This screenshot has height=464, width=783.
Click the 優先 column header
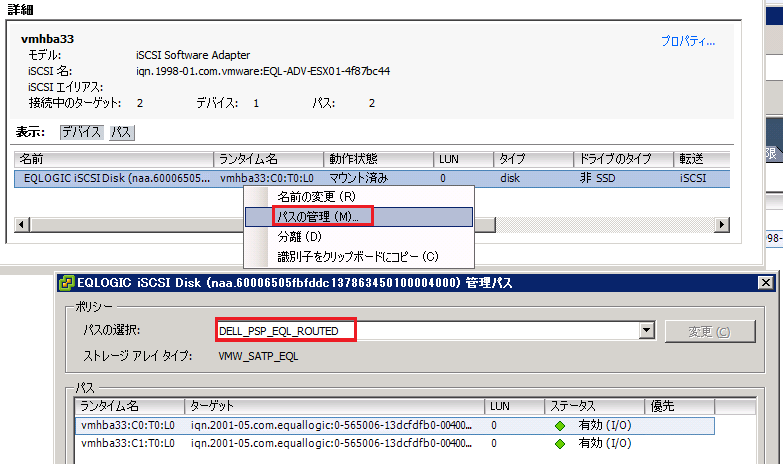[680, 406]
